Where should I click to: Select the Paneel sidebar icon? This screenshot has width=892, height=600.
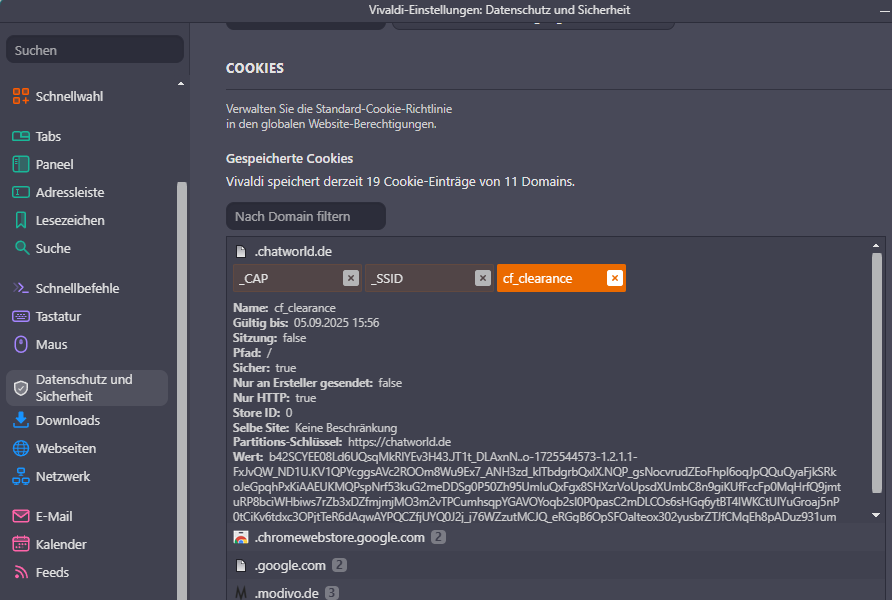tap(21, 164)
